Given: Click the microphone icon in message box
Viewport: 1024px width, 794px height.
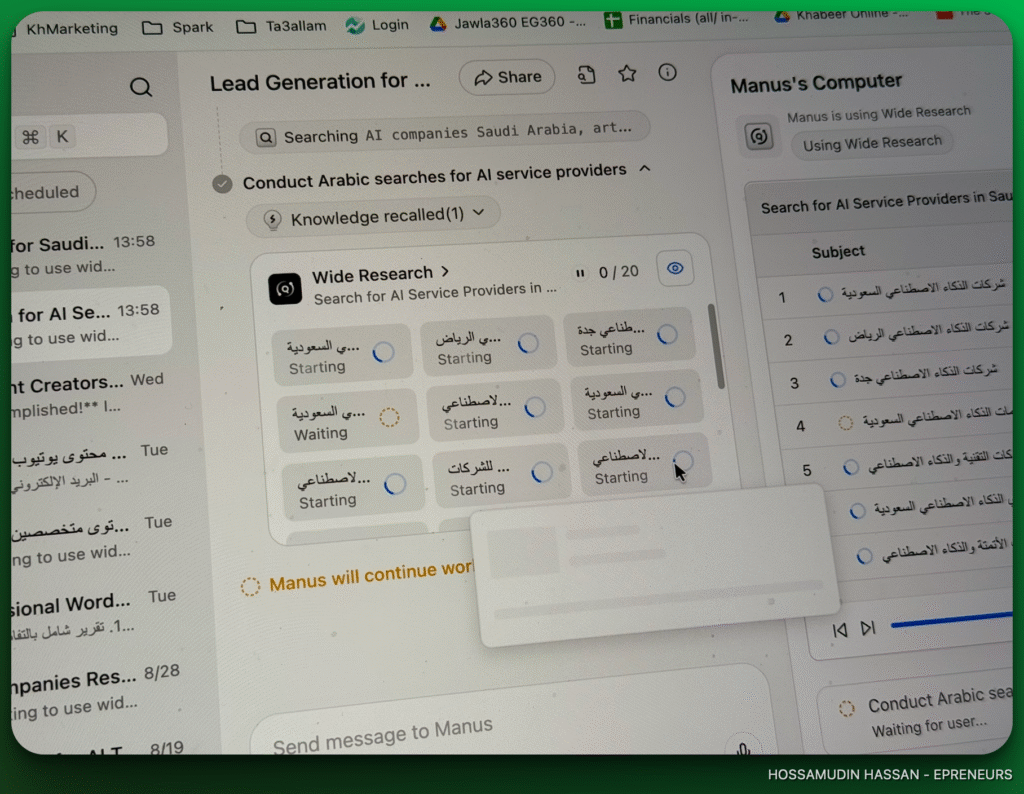Looking at the screenshot, I should [742, 747].
